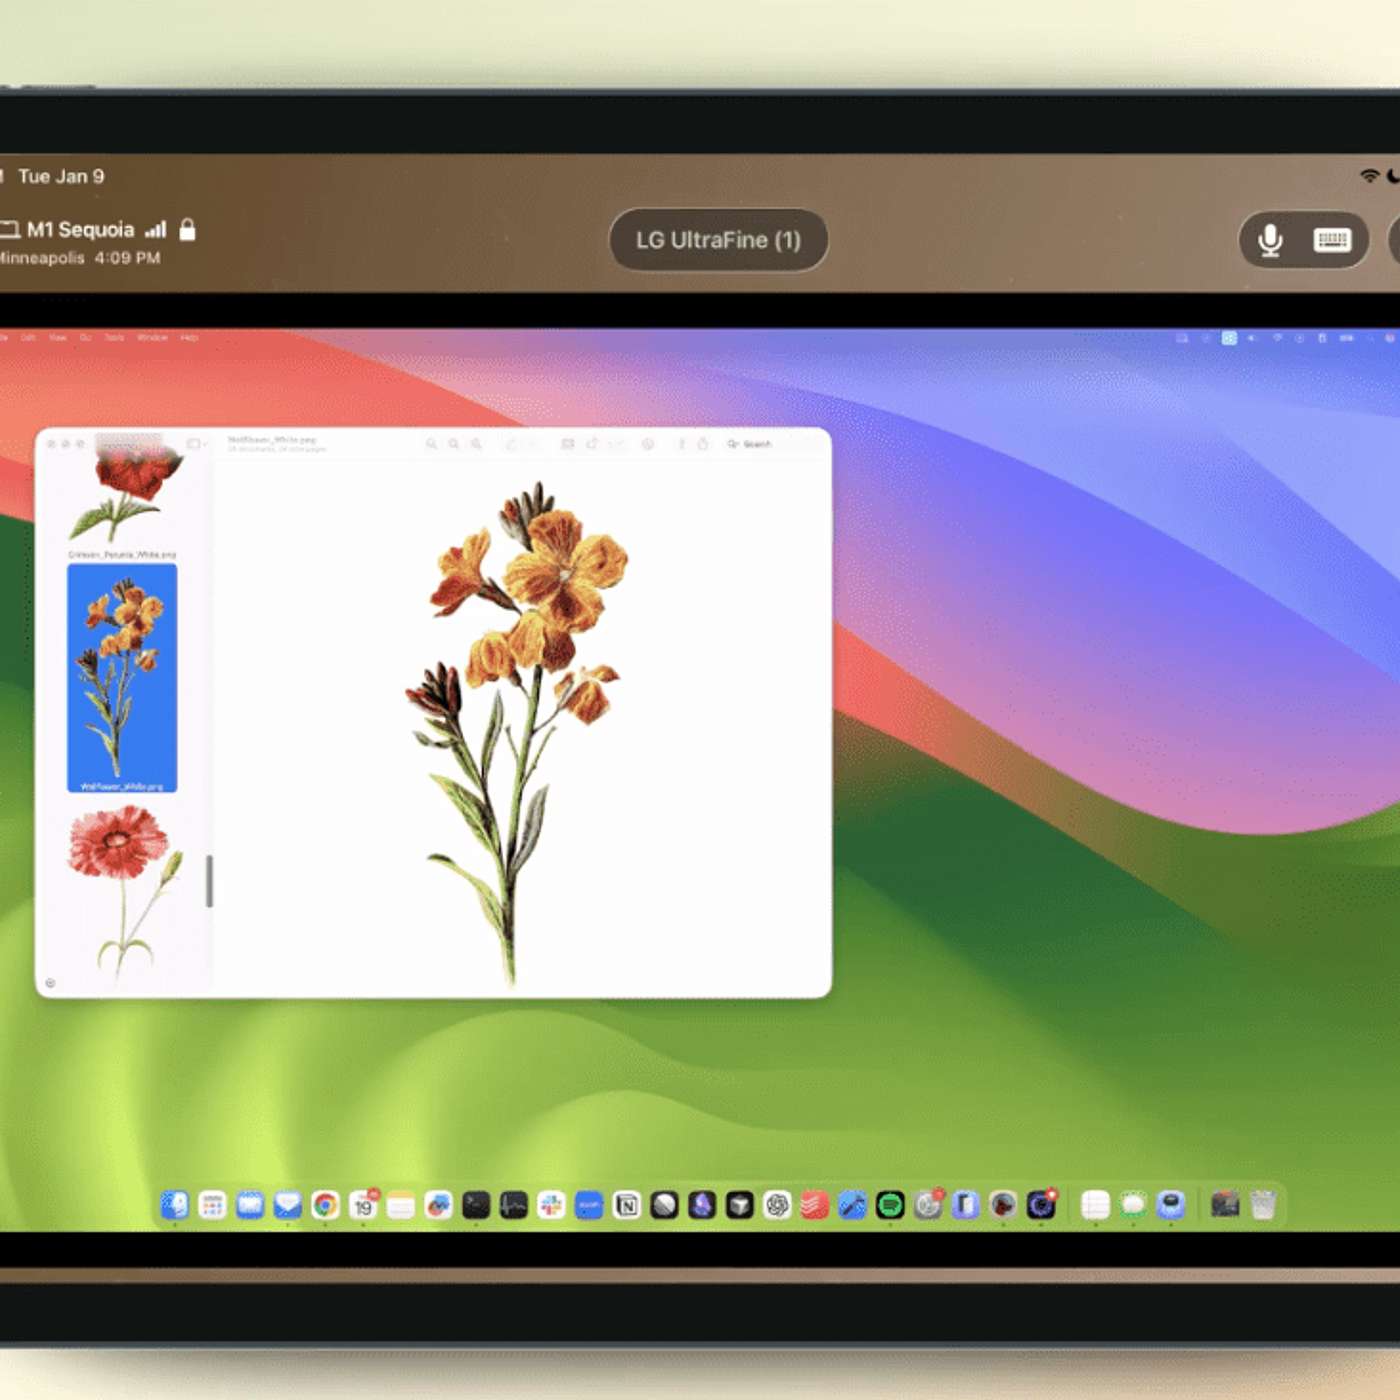Toggle the Preview sidebar view button
Screen dimensions: 1400x1400
click(x=193, y=444)
